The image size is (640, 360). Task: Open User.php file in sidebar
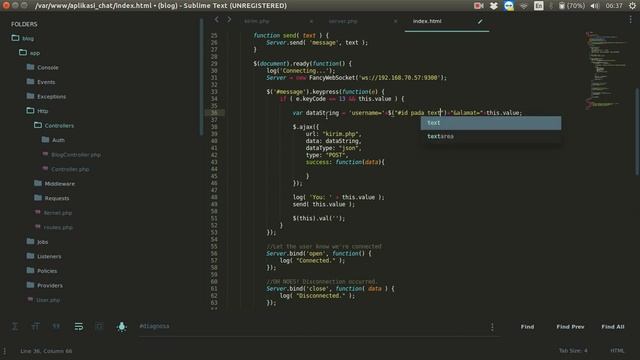(44, 300)
